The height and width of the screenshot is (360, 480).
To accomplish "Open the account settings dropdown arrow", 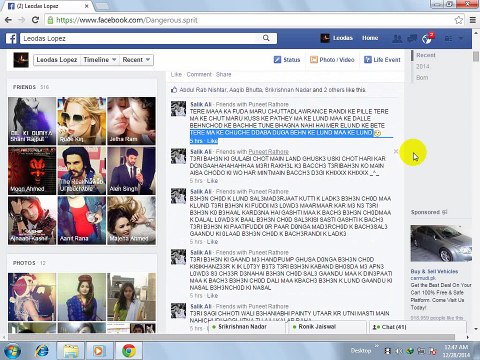I will click(461, 39).
